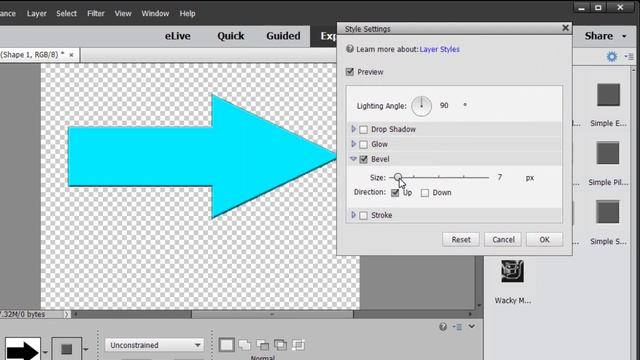
Task: Click the Reset button
Action: 461,240
